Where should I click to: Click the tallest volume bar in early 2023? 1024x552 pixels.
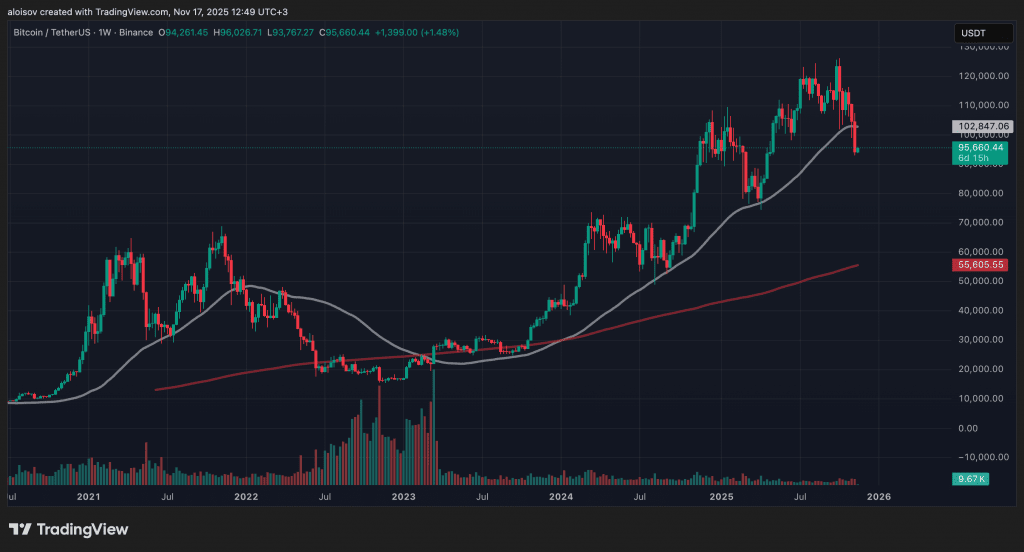[434, 427]
